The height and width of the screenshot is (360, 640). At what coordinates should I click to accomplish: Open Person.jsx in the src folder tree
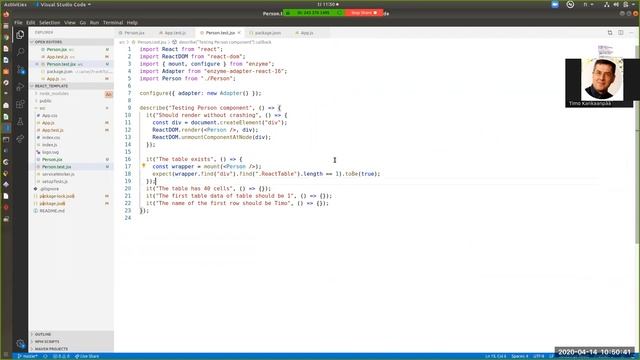click(52, 160)
